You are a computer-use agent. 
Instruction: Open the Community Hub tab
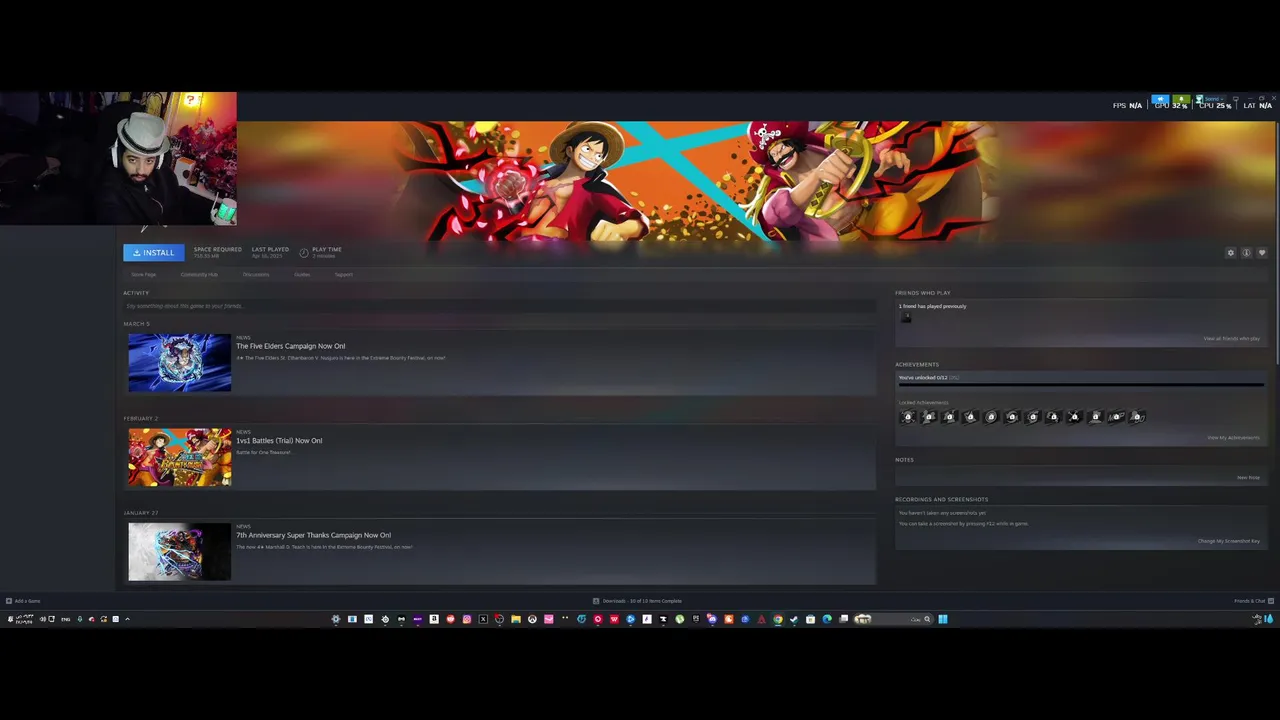[x=199, y=274]
